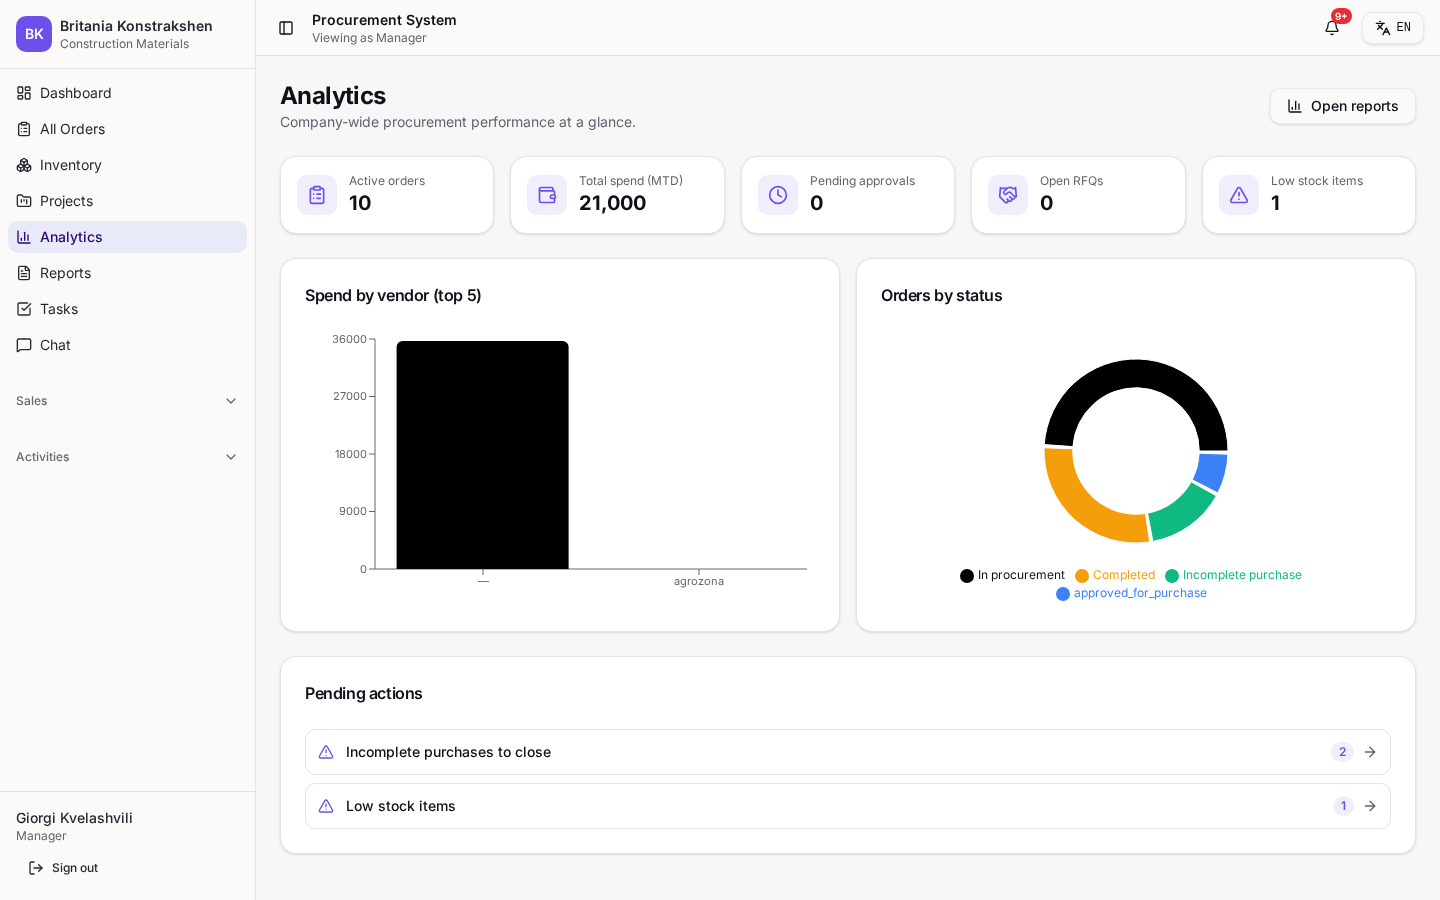Image resolution: width=1440 pixels, height=900 pixels.
Task: Click the Active orders clipboard icon
Action: pos(317,195)
